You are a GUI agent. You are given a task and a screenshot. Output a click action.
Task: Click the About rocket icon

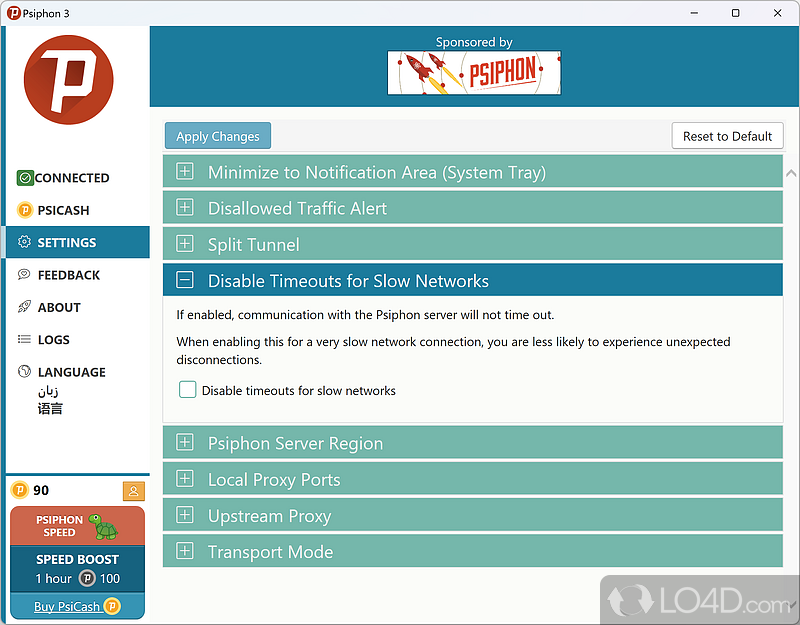(25, 307)
